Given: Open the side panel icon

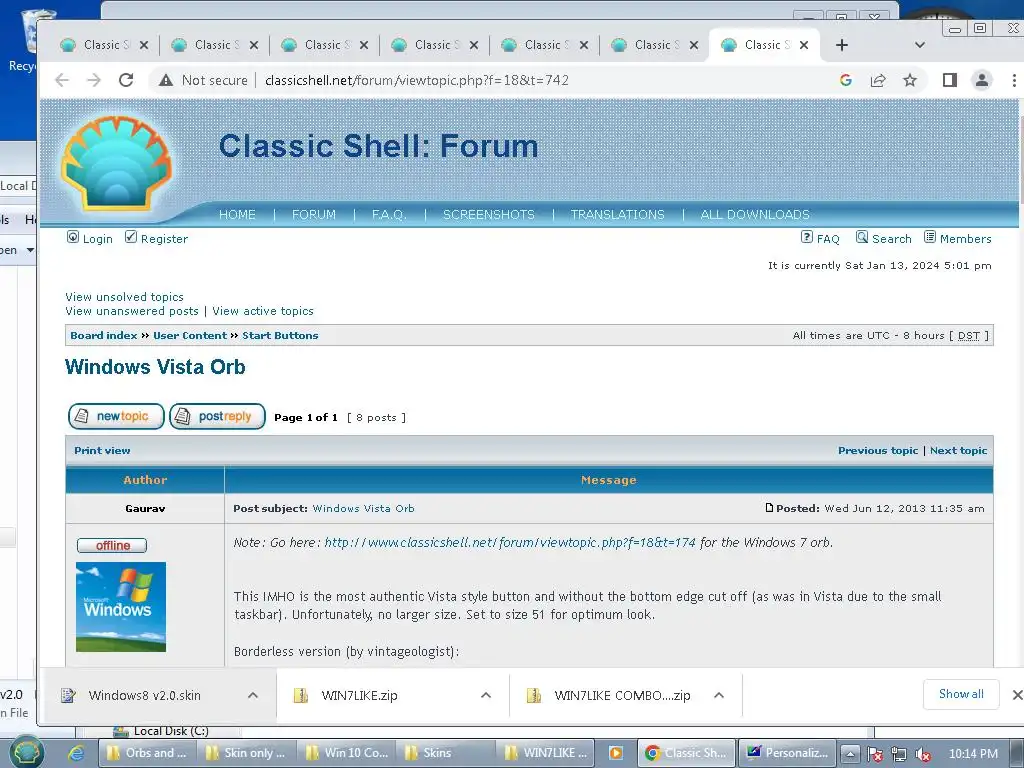Looking at the screenshot, I should pyautogui.click(x=950, y=80).
